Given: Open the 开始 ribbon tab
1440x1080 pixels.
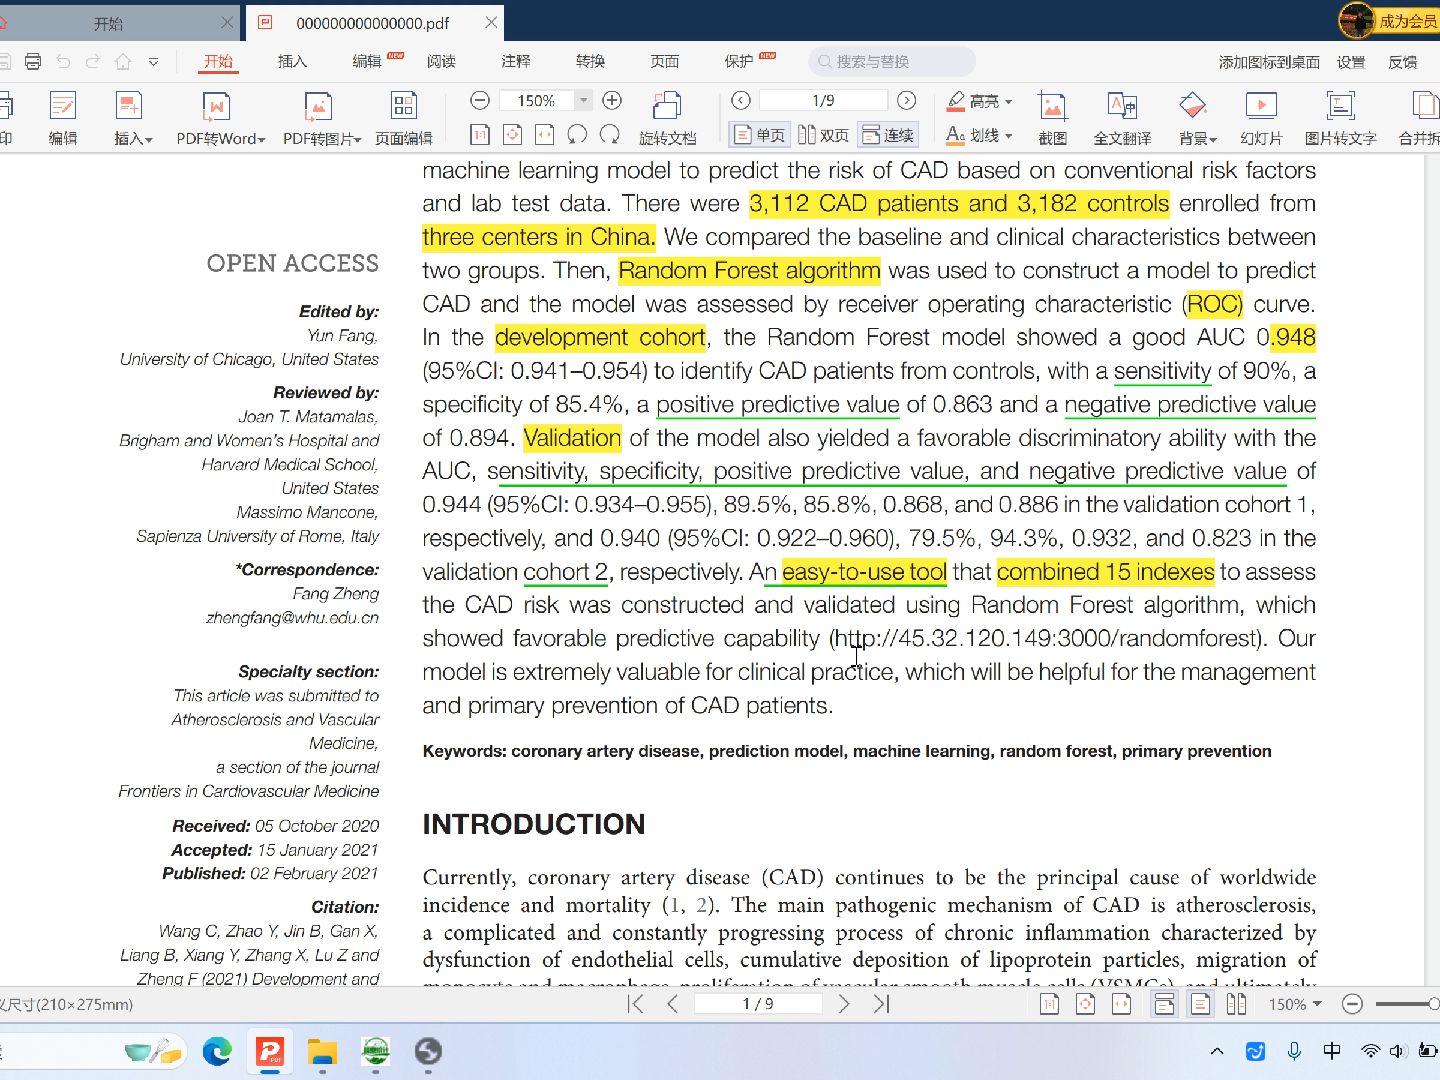Looking at the screenshot, I should tap(218, 61).
